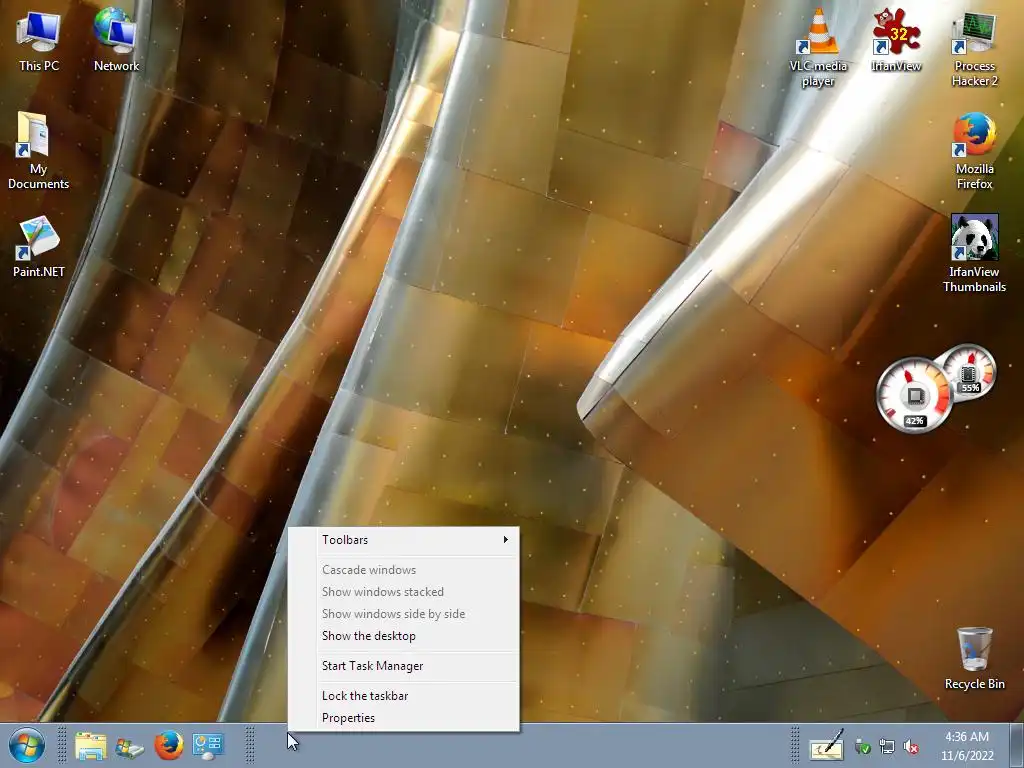Open the network tray icon
1024x768 pixels.
[887, 746]
